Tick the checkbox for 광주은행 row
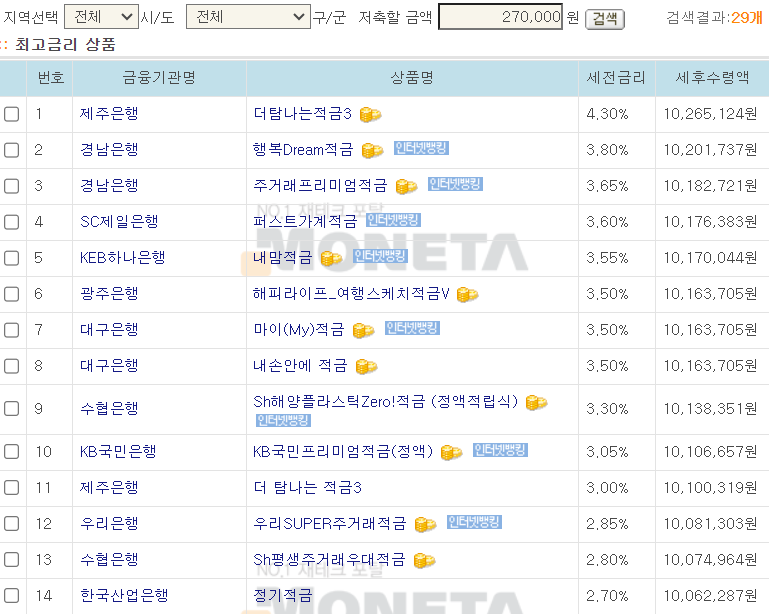769x614 pixels. point(11,294)
